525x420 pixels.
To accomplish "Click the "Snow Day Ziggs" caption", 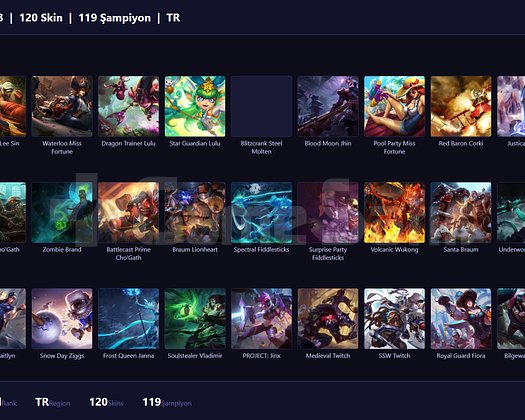I will tap(62, 356).
